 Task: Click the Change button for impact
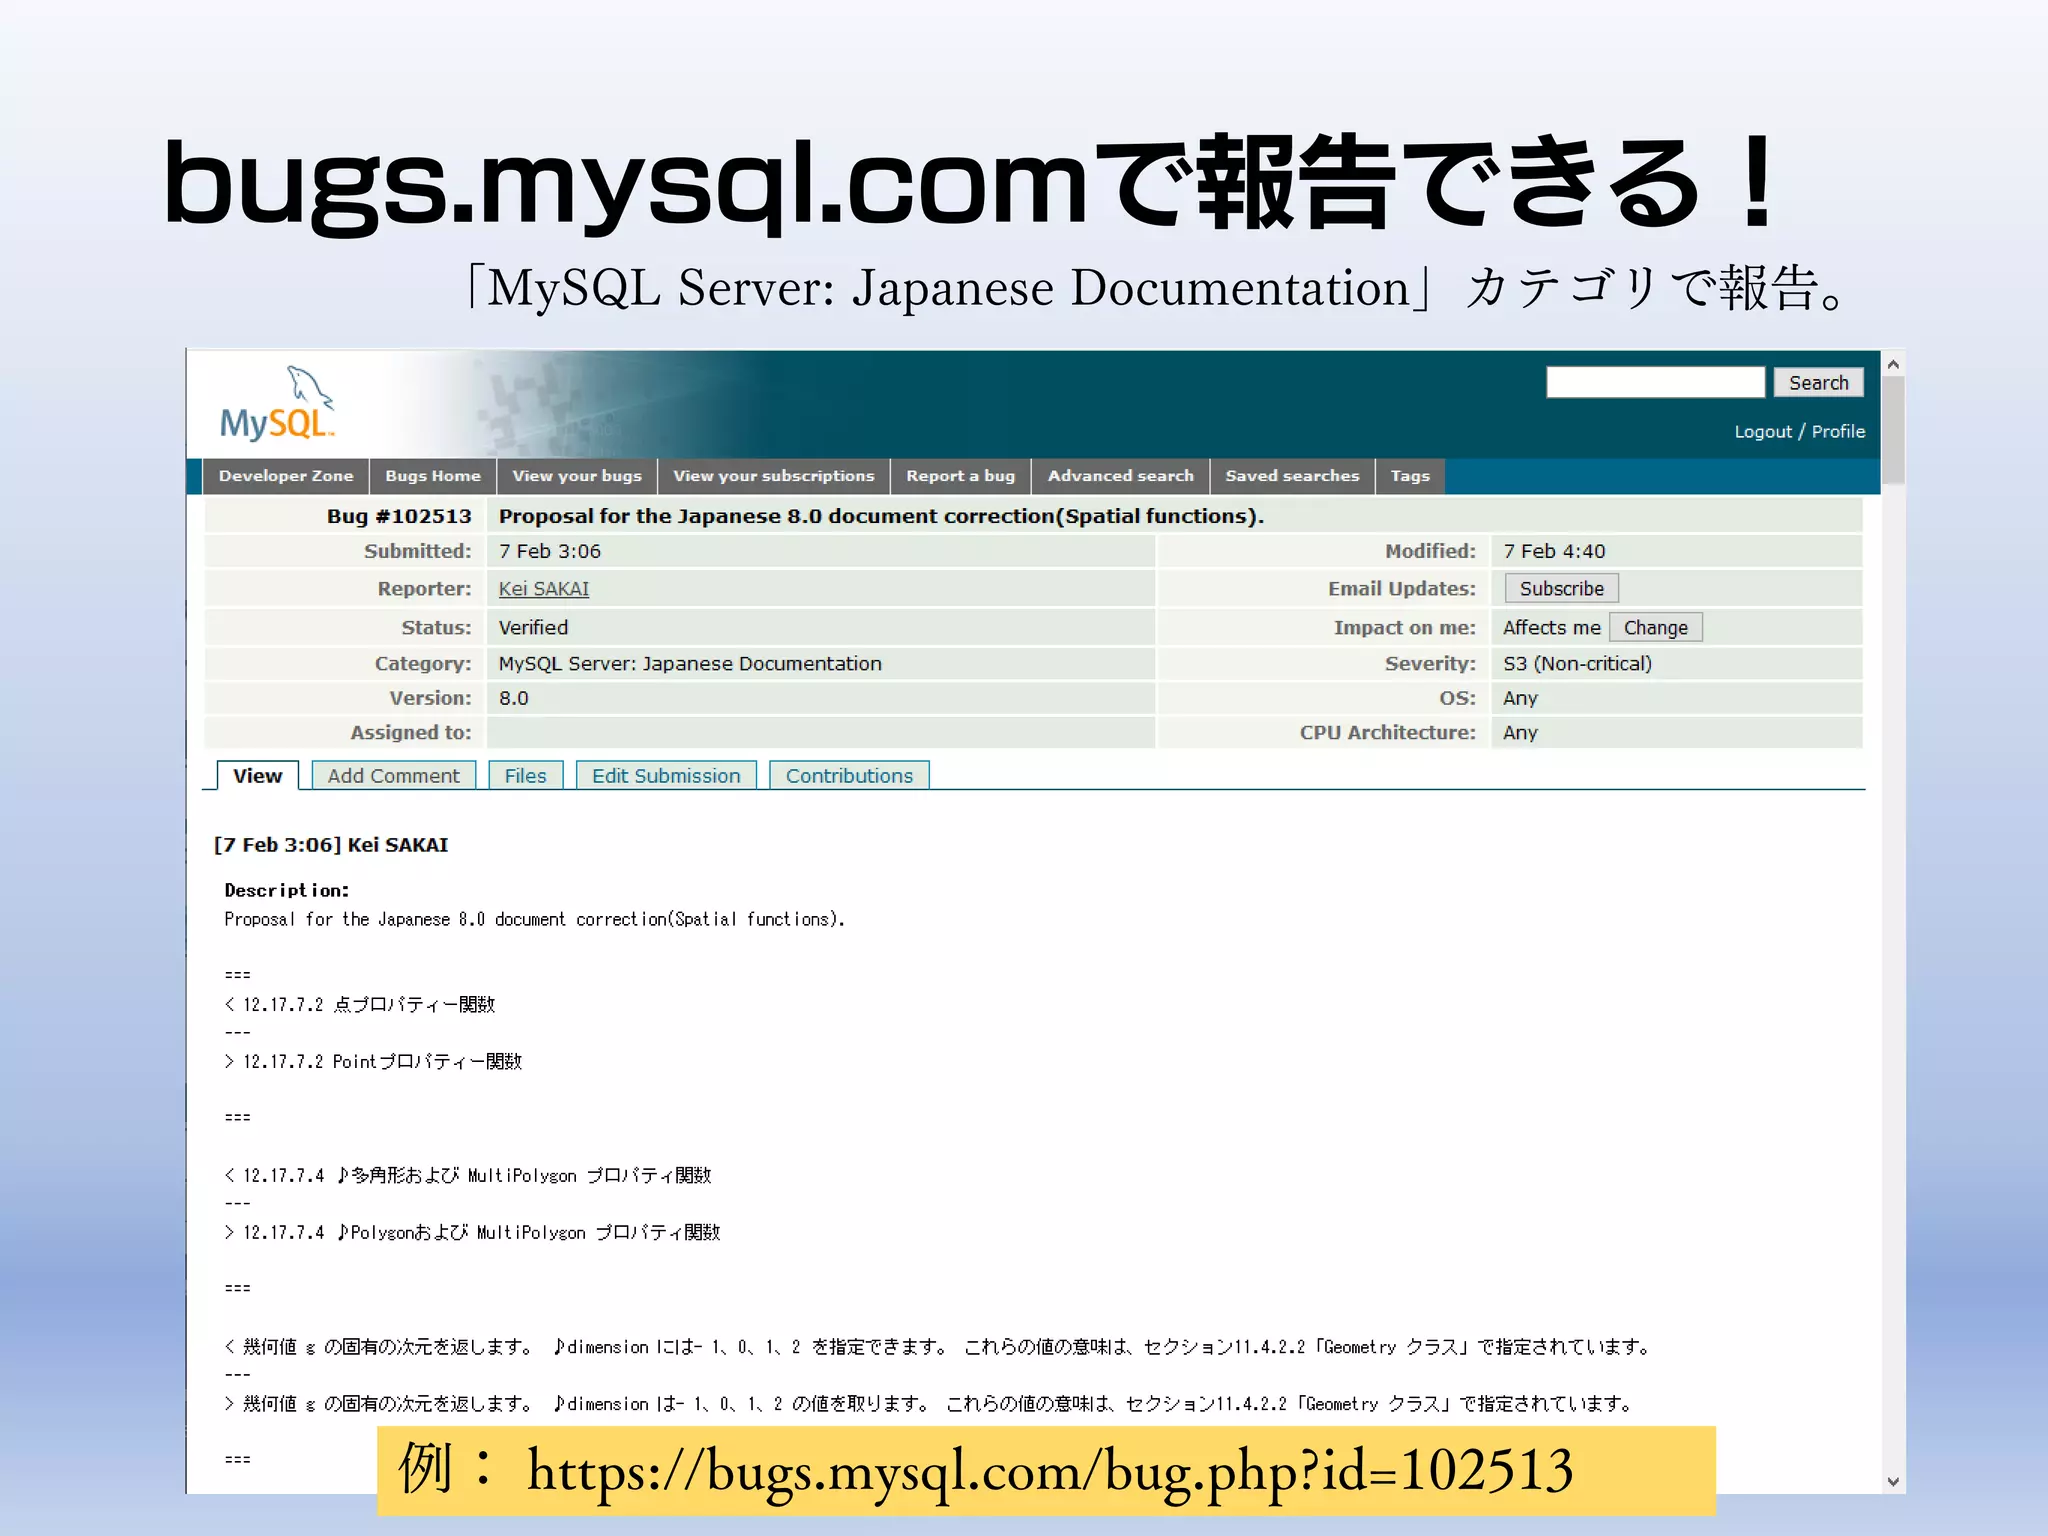[x=1655, y=628]
